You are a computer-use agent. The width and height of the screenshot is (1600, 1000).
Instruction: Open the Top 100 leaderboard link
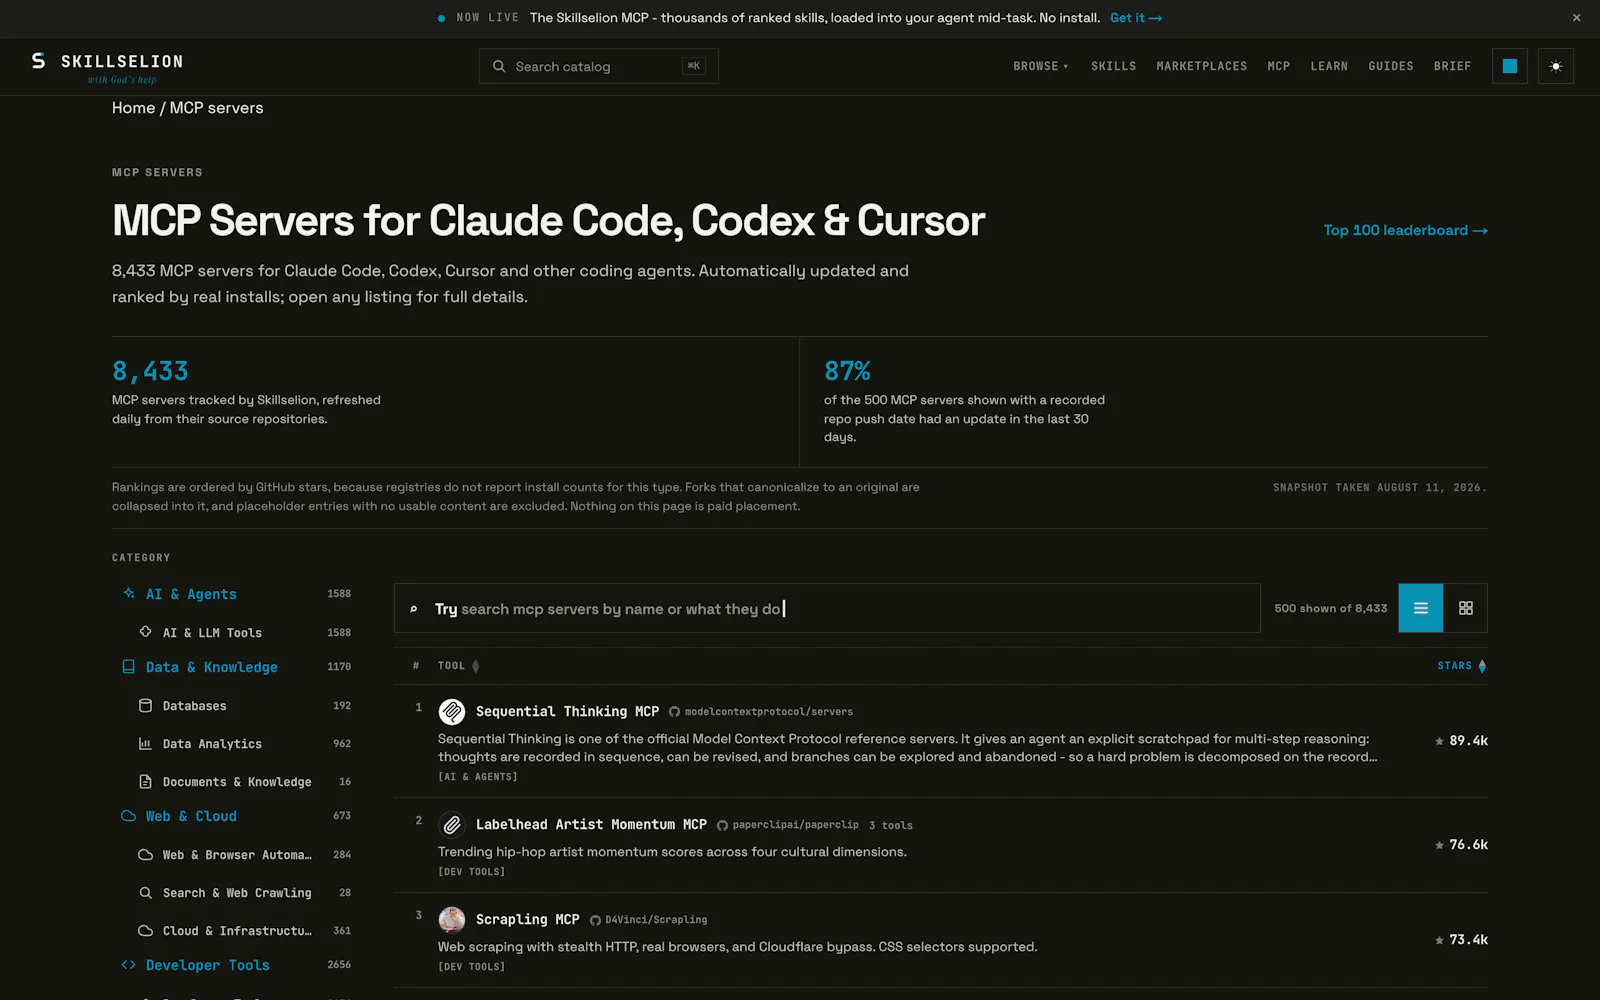(x=1406, y=230)
